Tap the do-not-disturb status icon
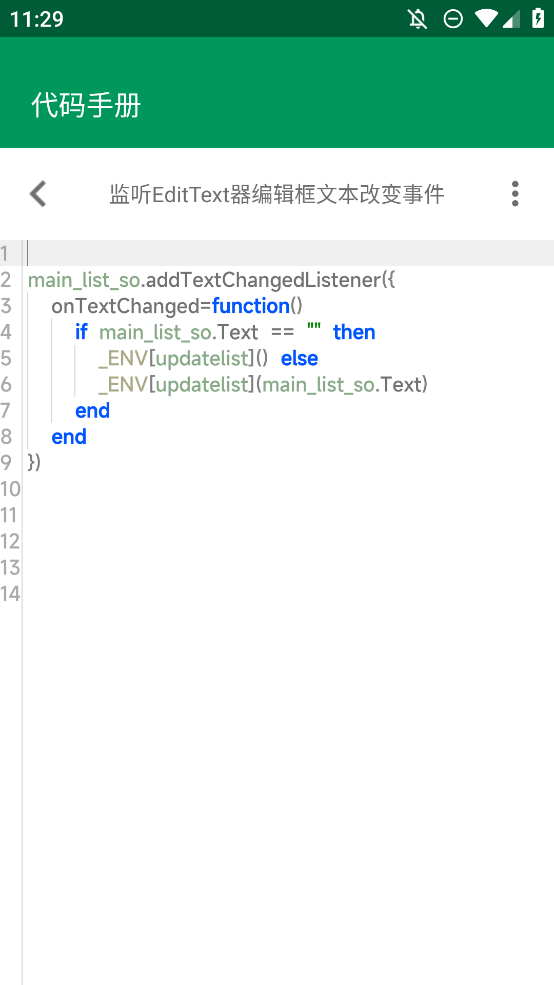 tap(453, 19)
